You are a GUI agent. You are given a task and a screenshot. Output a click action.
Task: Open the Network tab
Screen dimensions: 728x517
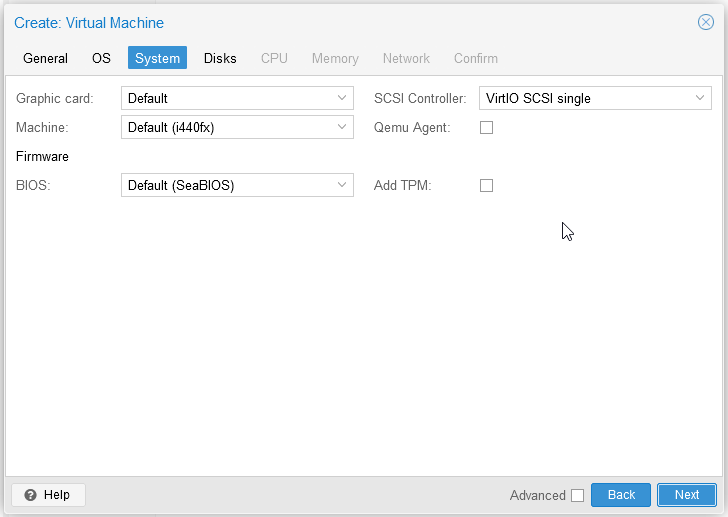tap(406, 58)
